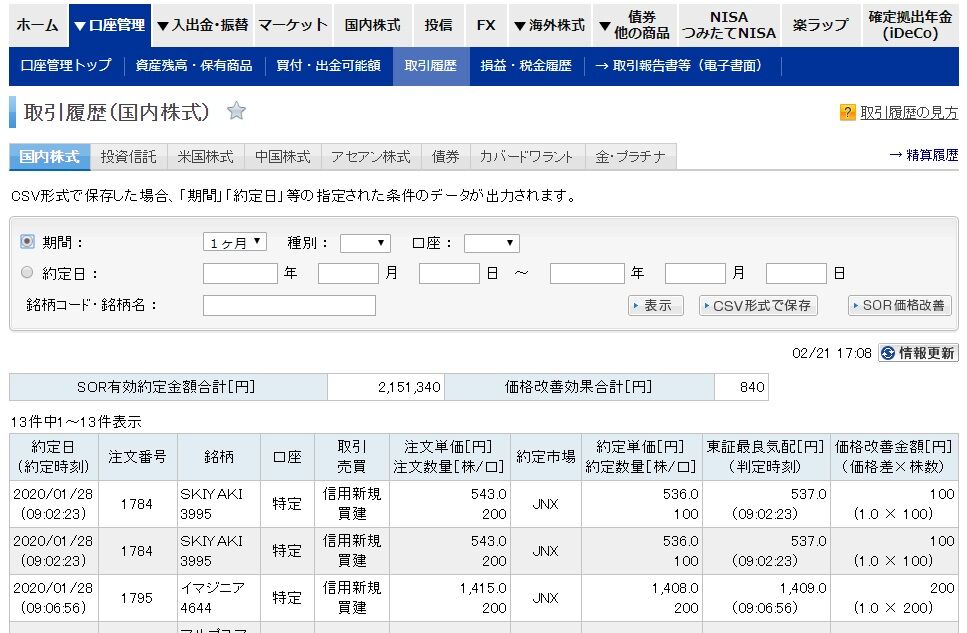Image resolution: width=967 pixels, height=633 pixels.
Task: Click 東証最良気配[円] column header
Action: 765,457
